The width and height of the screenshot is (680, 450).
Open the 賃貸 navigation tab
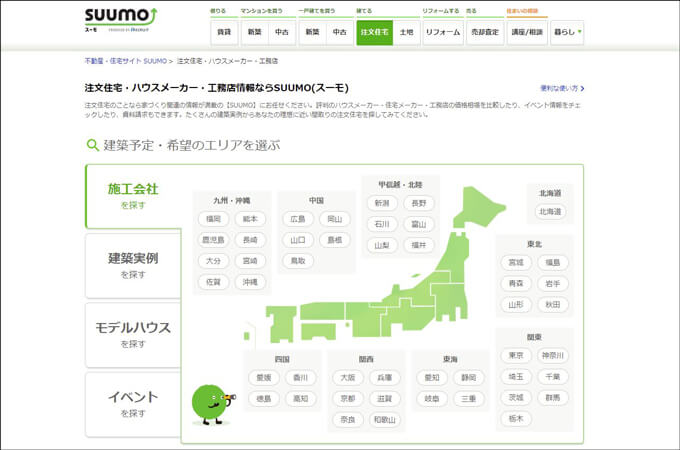tap(224, 32)
